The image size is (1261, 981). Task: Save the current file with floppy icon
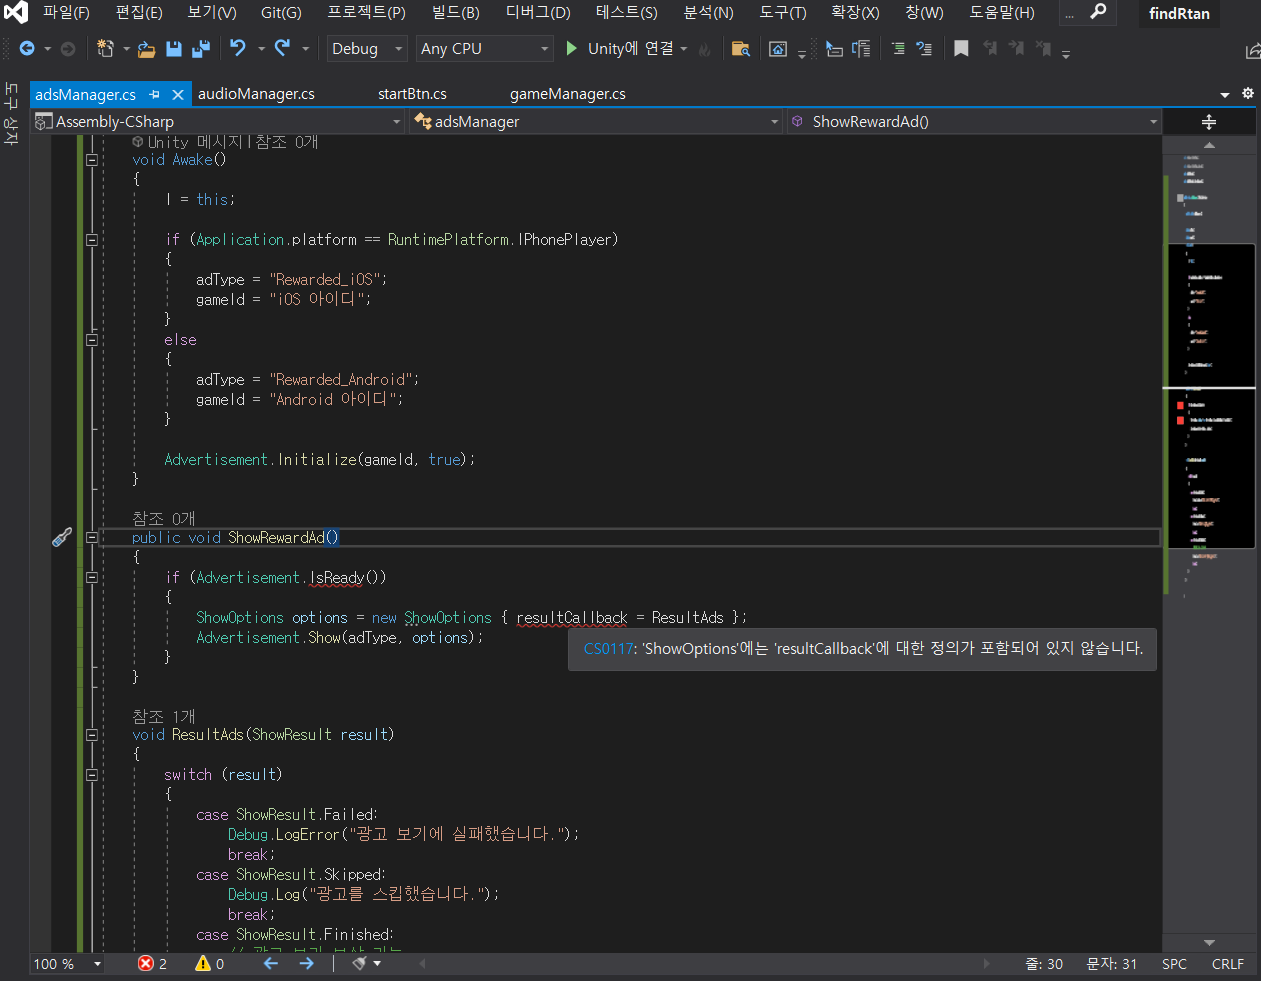coord(174,49)
